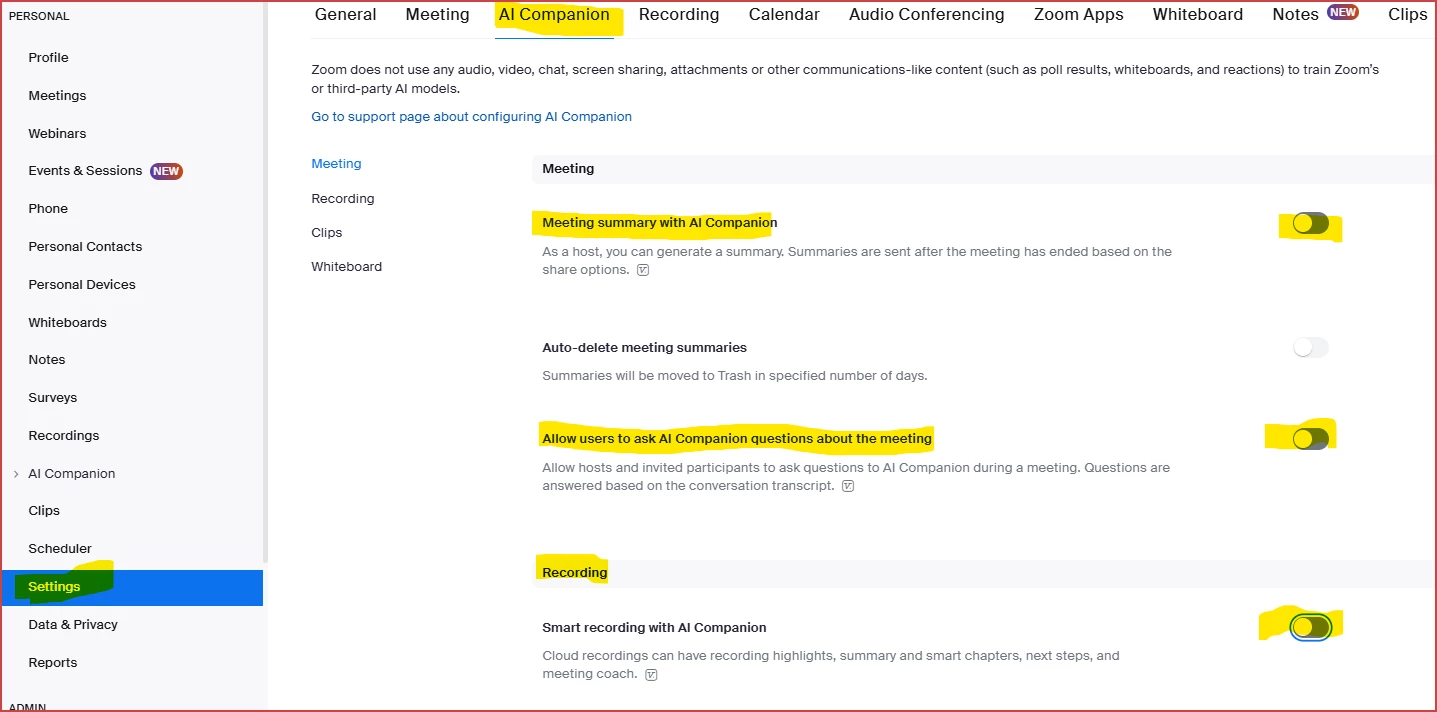Image resolution: width=1437 pixels, height=712 pixels.
Task: Switch to the Meeting settings tab
Action: click(x=437, y=15)
